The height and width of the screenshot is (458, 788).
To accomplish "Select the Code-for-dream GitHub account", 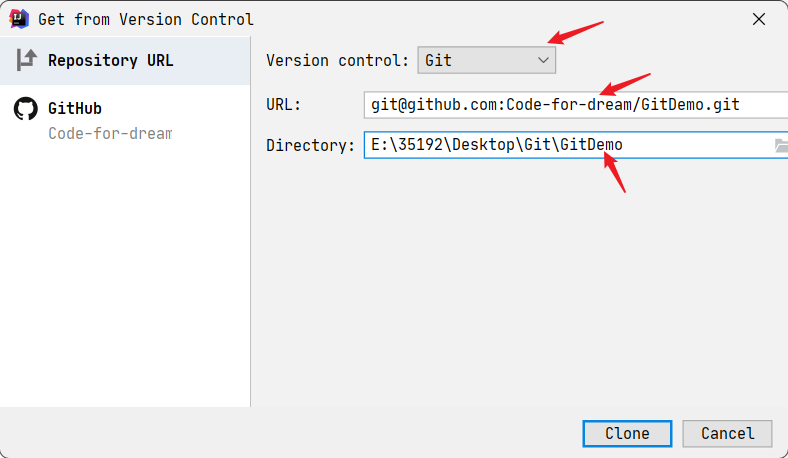I will 110,133.
